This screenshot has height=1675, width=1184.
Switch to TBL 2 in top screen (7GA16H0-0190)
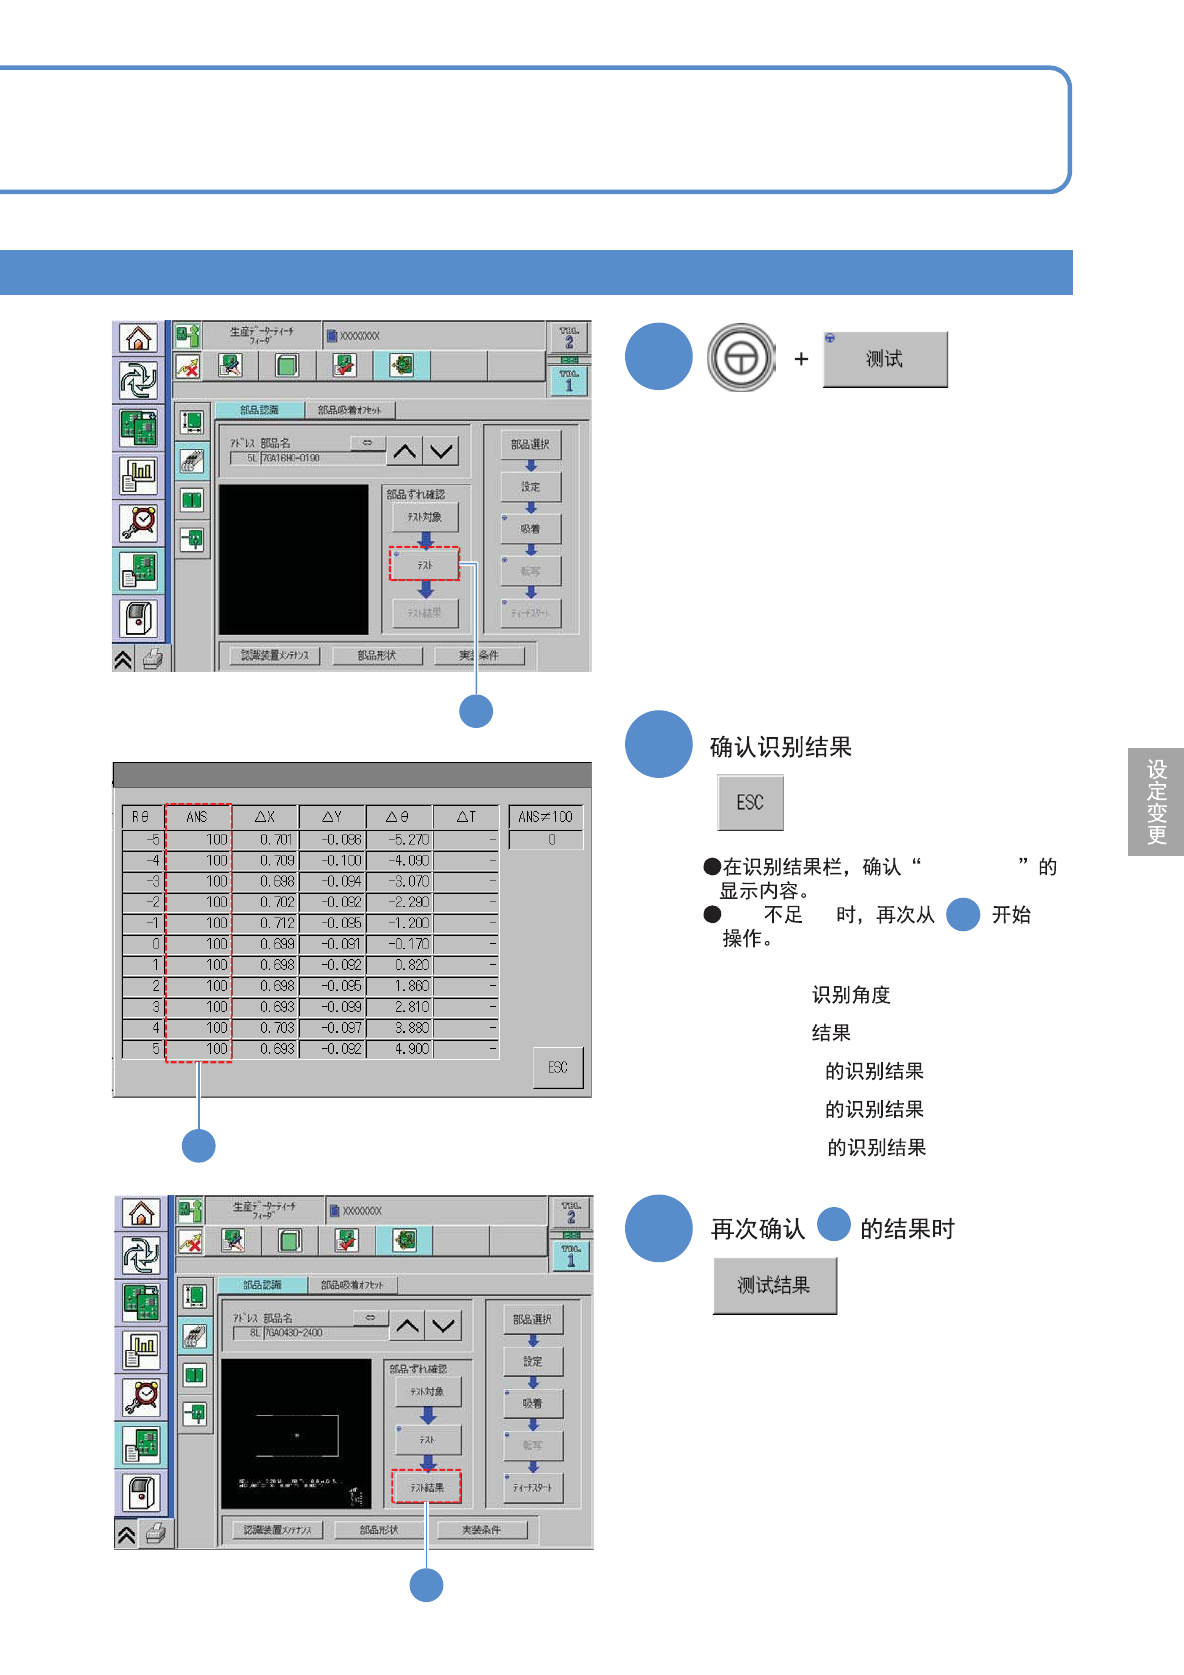tap(569, 337)
